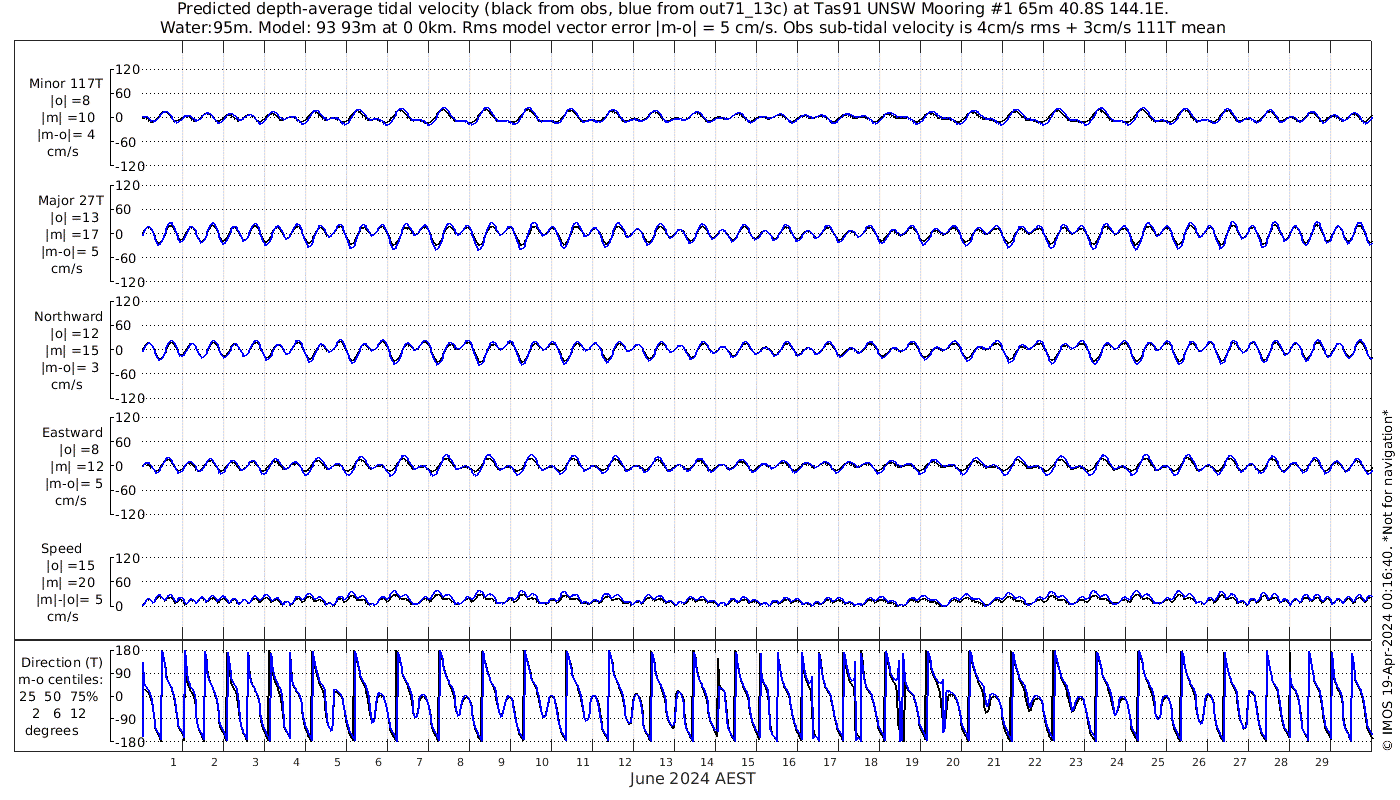Click the '180' tick label on the Direction axis

(126, 651)
